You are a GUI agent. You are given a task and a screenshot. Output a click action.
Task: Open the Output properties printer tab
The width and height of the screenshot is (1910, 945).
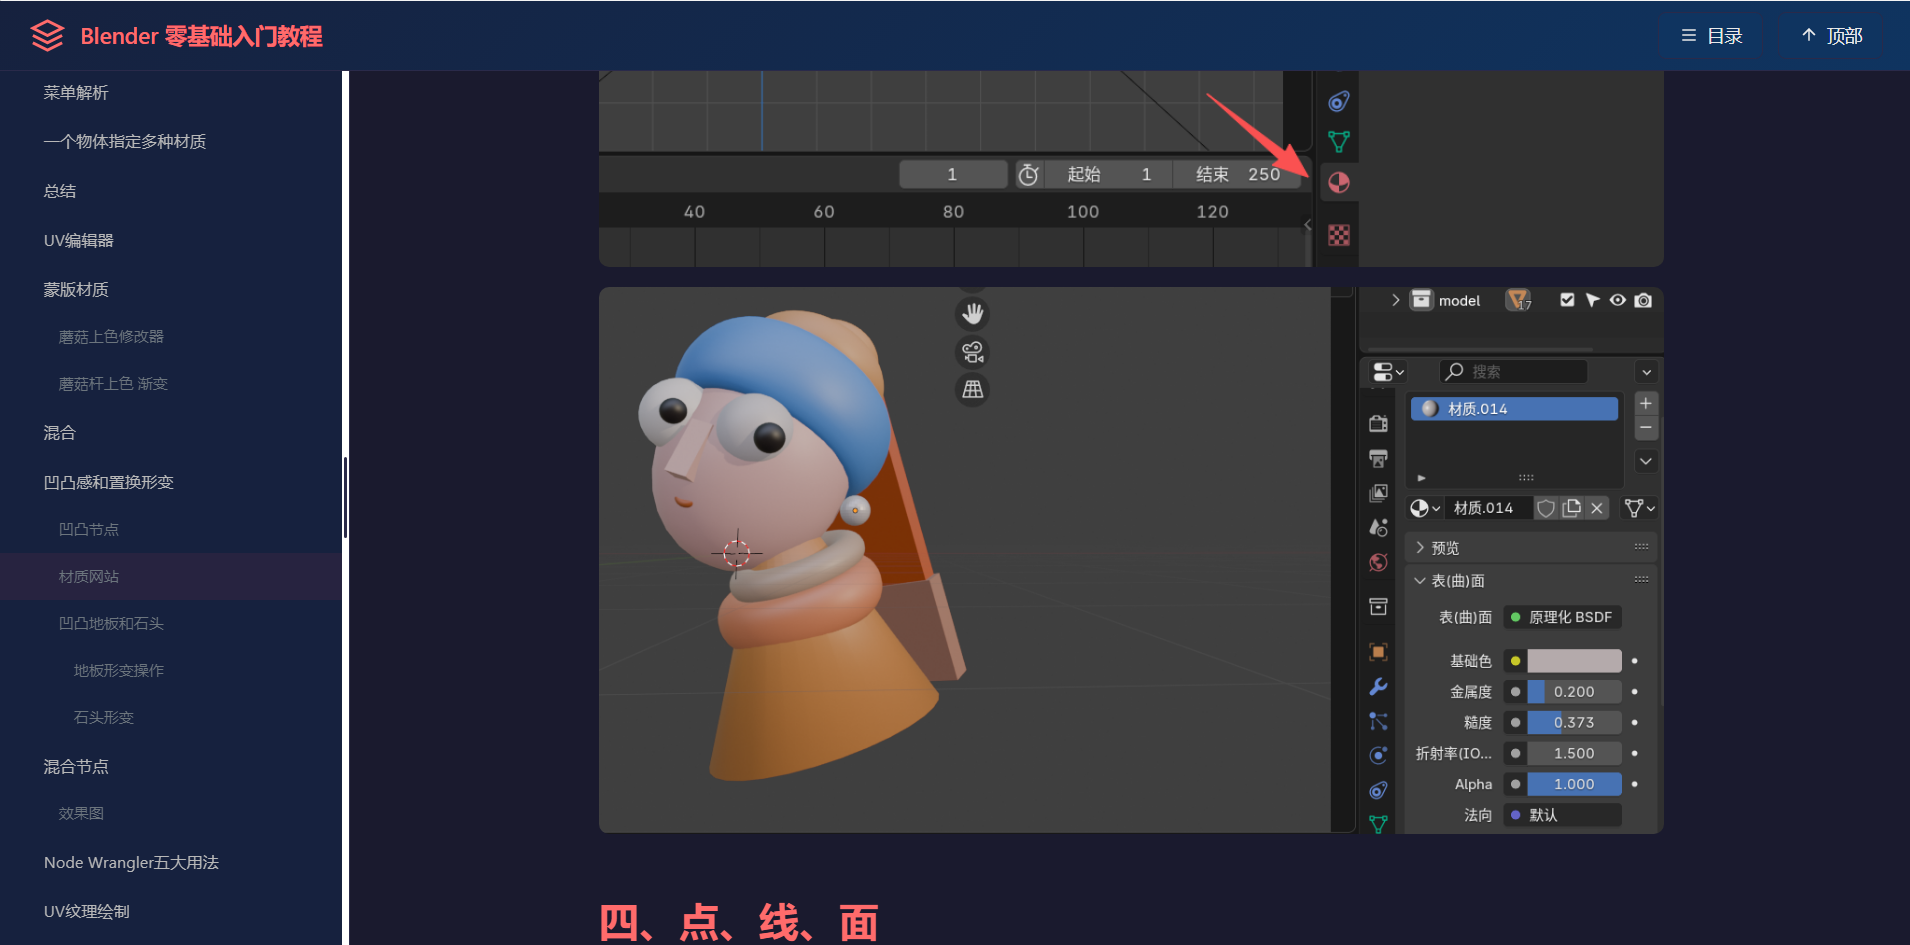1378,458
